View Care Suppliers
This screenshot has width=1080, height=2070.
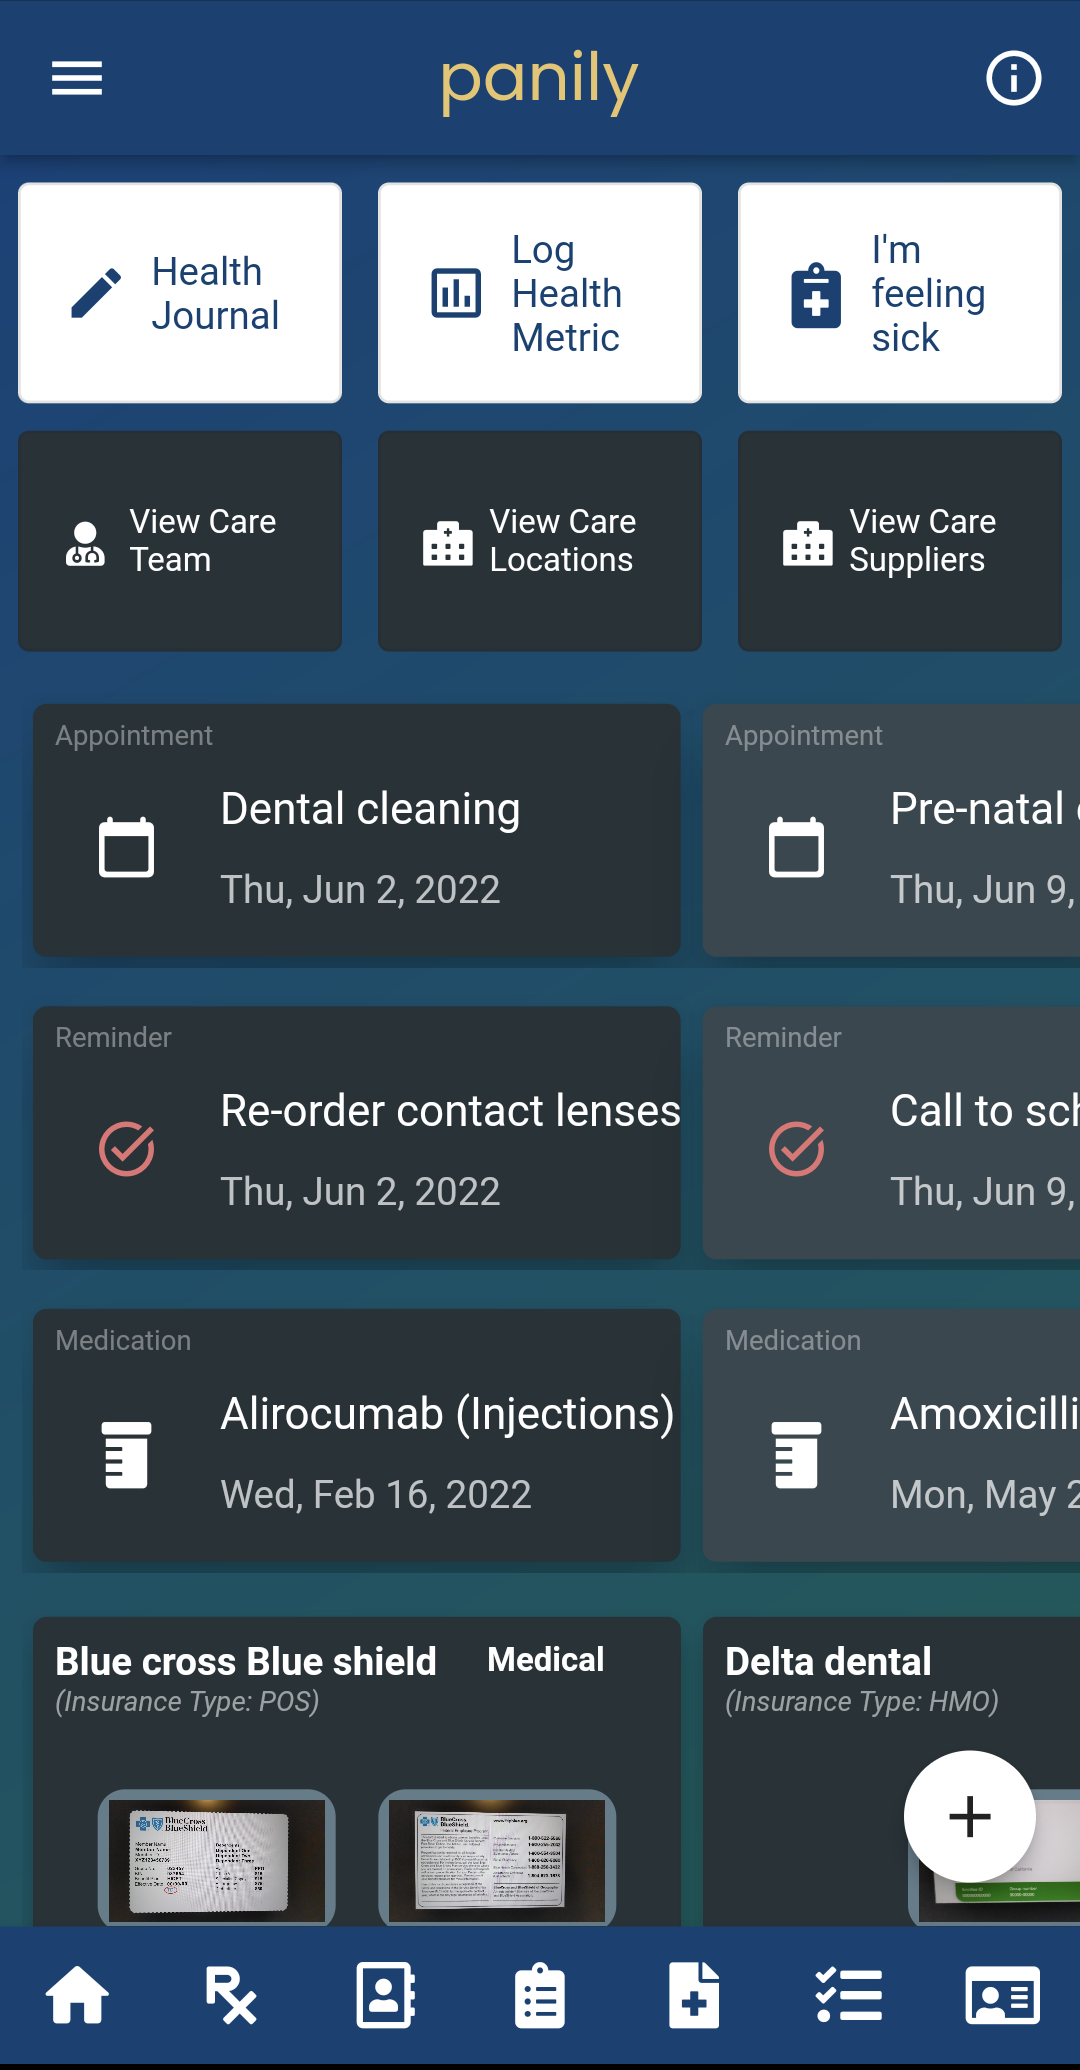[900, 541]
